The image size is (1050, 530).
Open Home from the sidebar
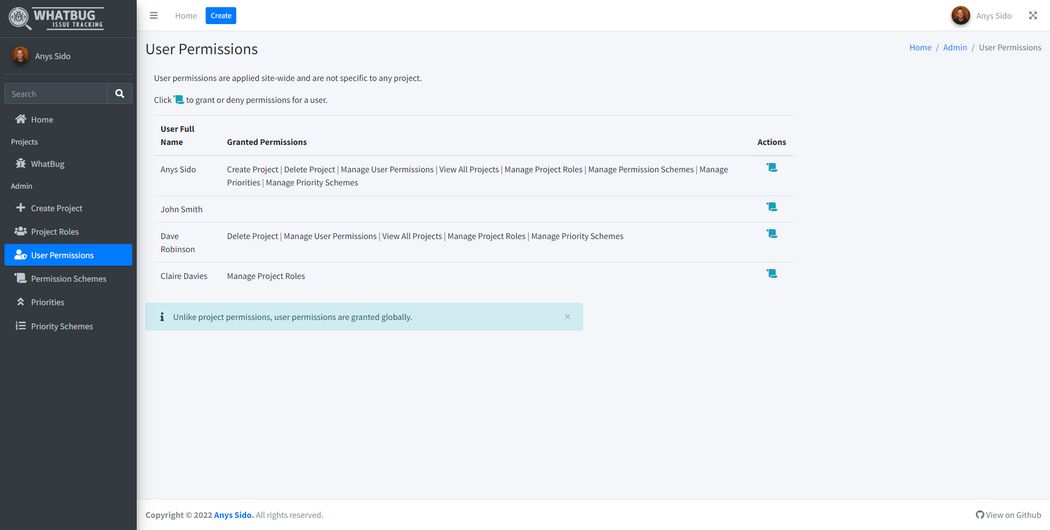(42, 120)
